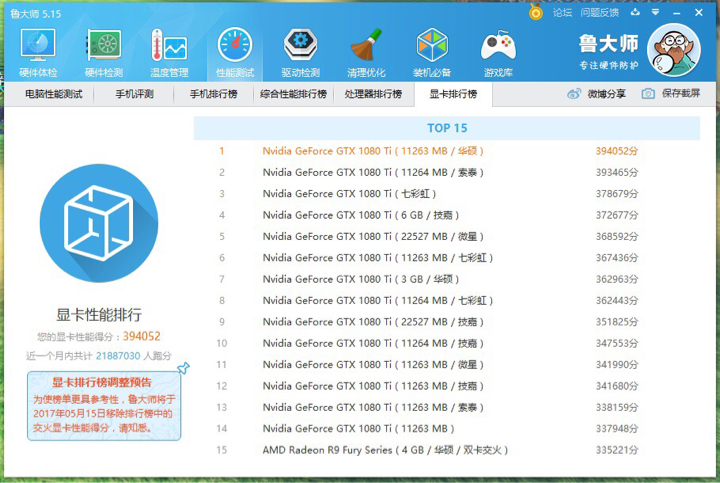The height and width of the screenshot is (483, 720).
Task: Click the gold medal icon in title bar
Action: [x=535, y=11]
